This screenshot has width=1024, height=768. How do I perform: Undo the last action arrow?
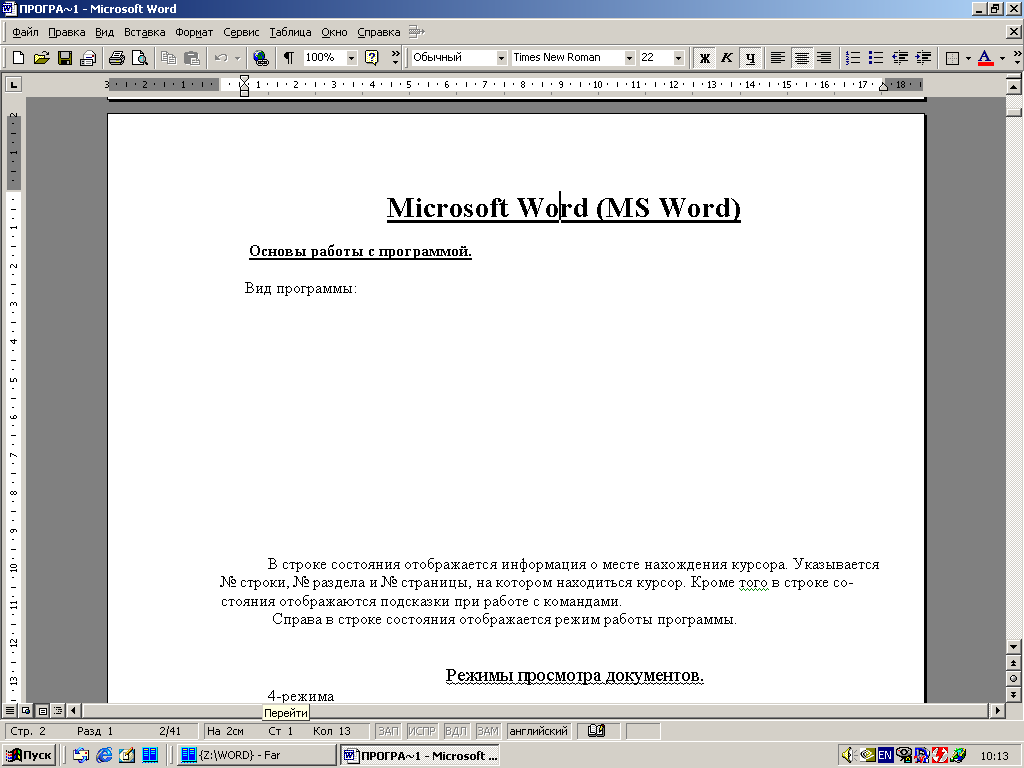coord(221,57)
